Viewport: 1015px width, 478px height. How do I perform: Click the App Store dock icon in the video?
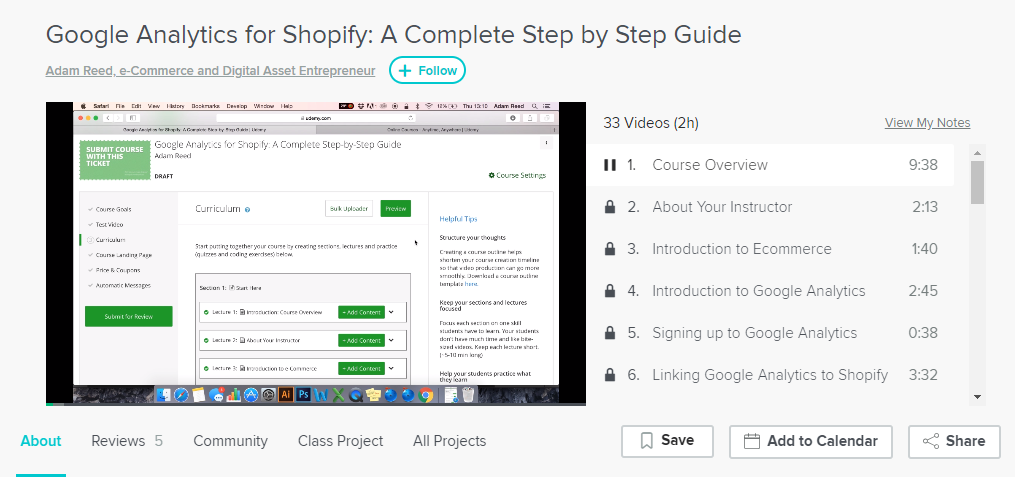click(251, 394)
